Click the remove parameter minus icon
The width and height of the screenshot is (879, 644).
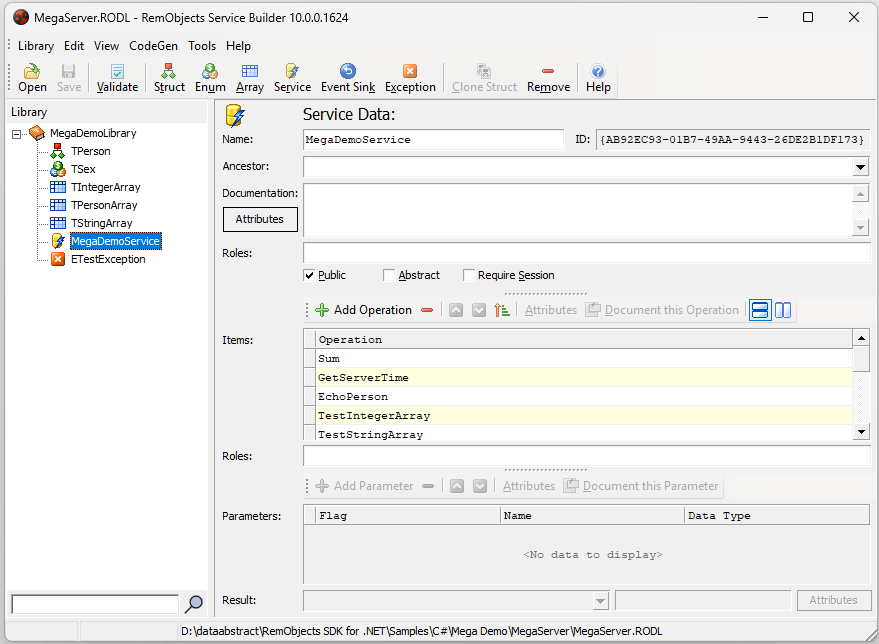click(428, 486)
